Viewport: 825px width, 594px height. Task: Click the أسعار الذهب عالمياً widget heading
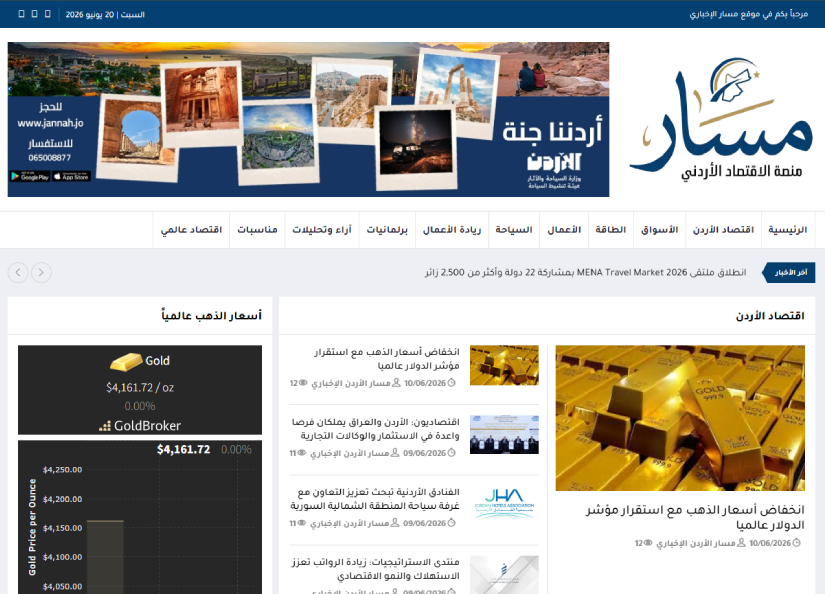point(212,316)
